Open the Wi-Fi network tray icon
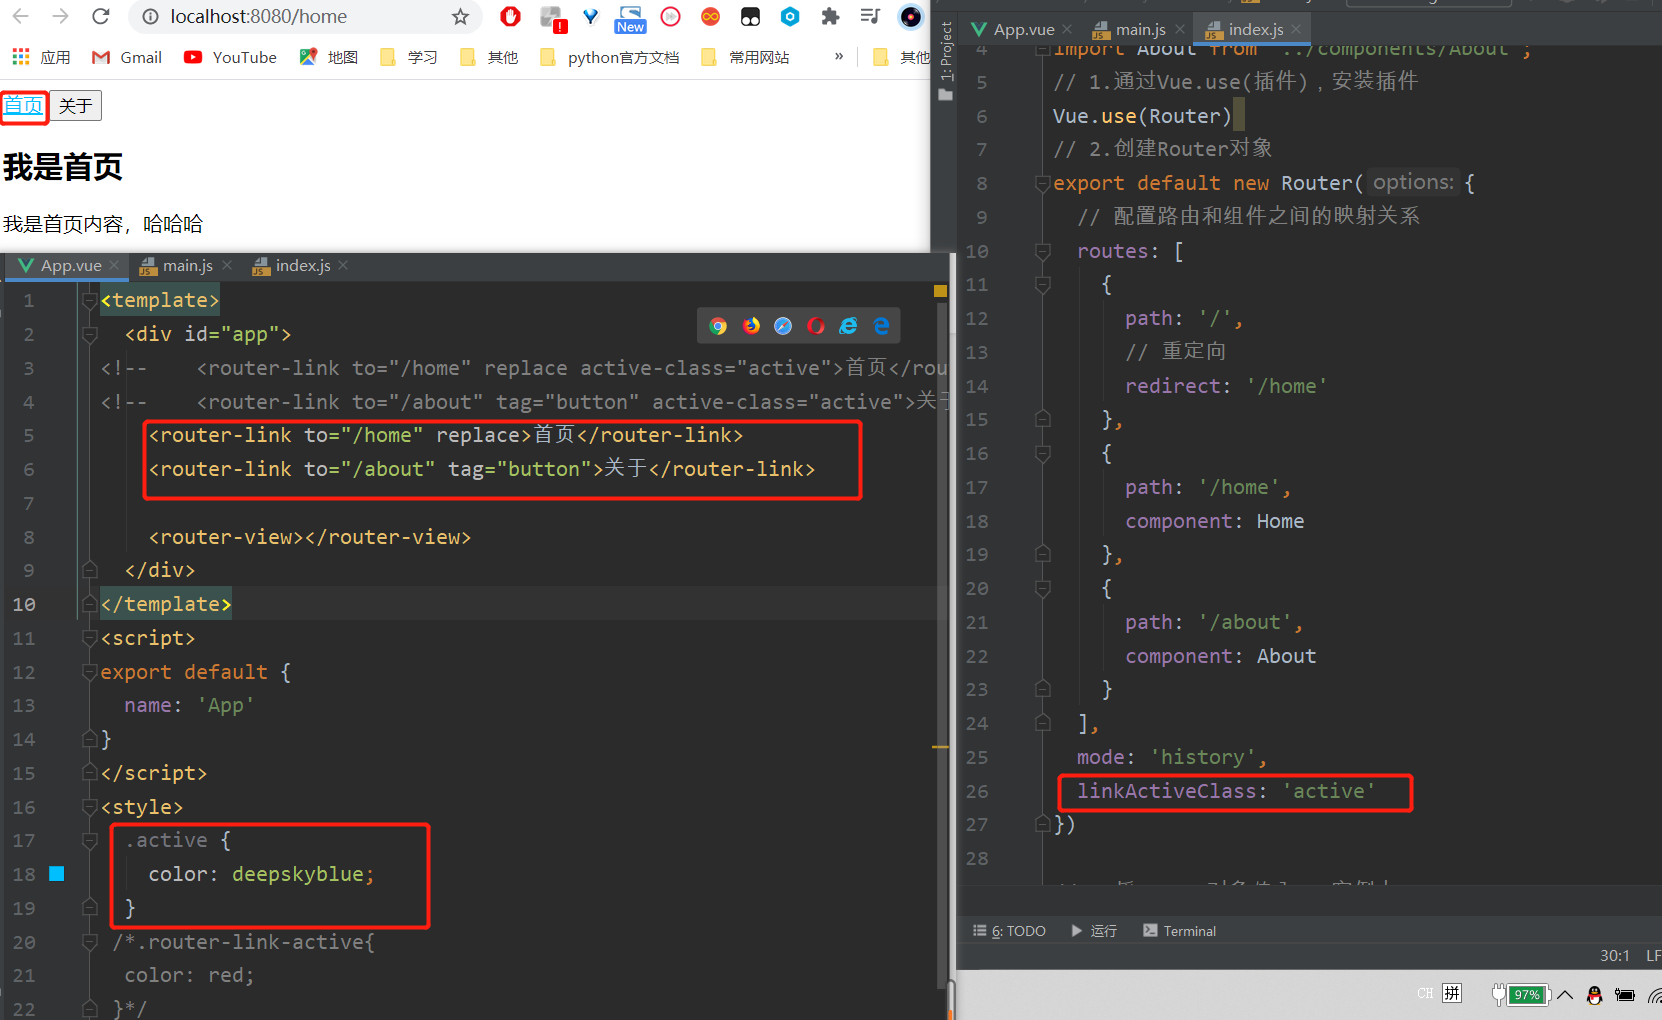Screen dimensions: 1662x1020 pyautogui.click(x=1654, y=994)
